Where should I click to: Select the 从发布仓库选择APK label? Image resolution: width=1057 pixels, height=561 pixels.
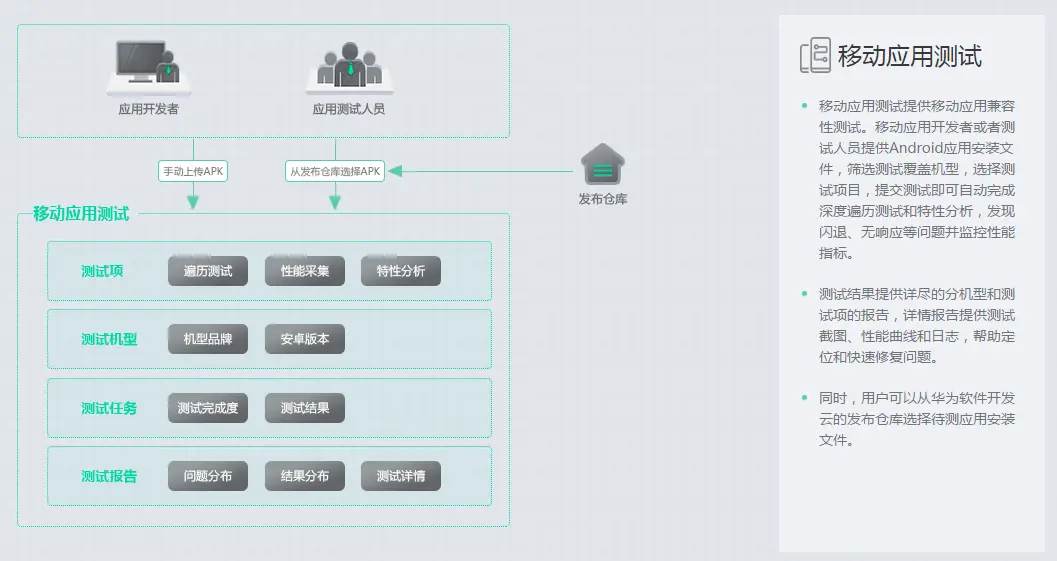pos(335,171)
